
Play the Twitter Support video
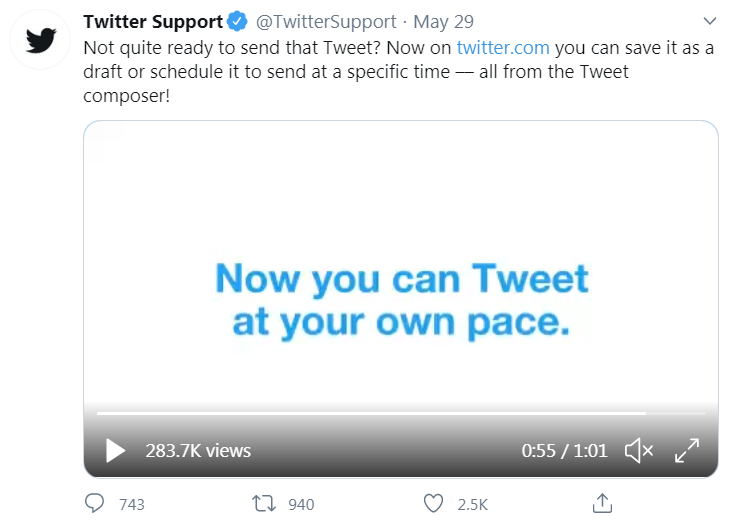115,451
